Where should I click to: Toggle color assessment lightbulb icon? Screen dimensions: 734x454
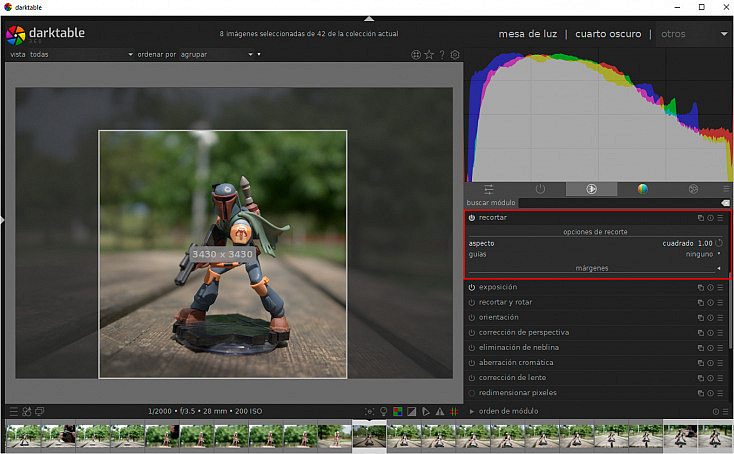383,411
